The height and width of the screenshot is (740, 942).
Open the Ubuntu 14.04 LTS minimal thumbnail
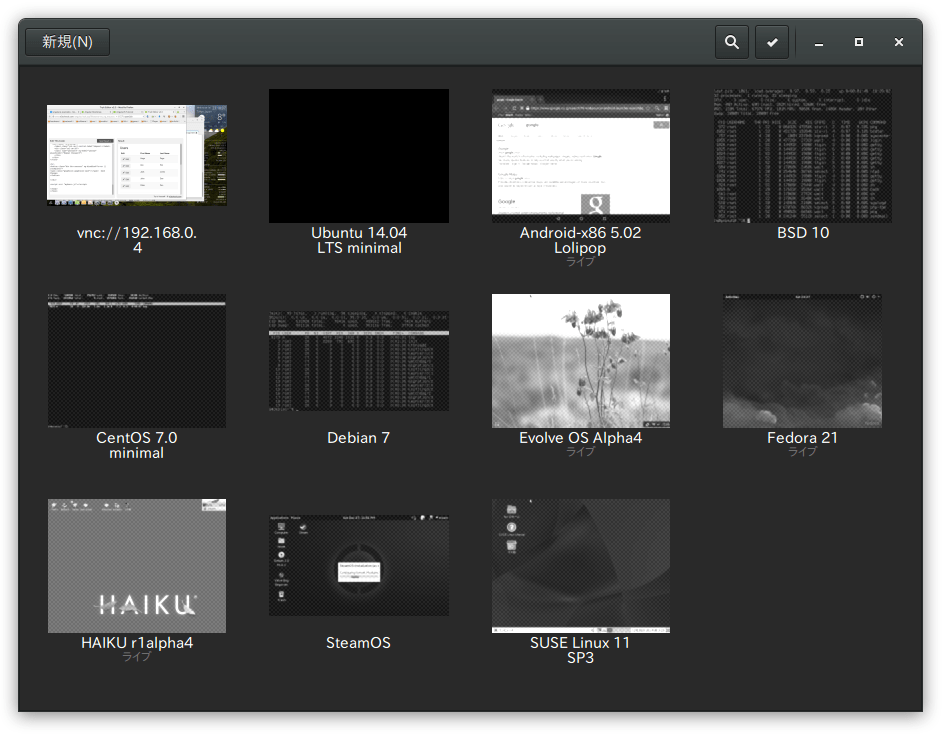(359, 156)
